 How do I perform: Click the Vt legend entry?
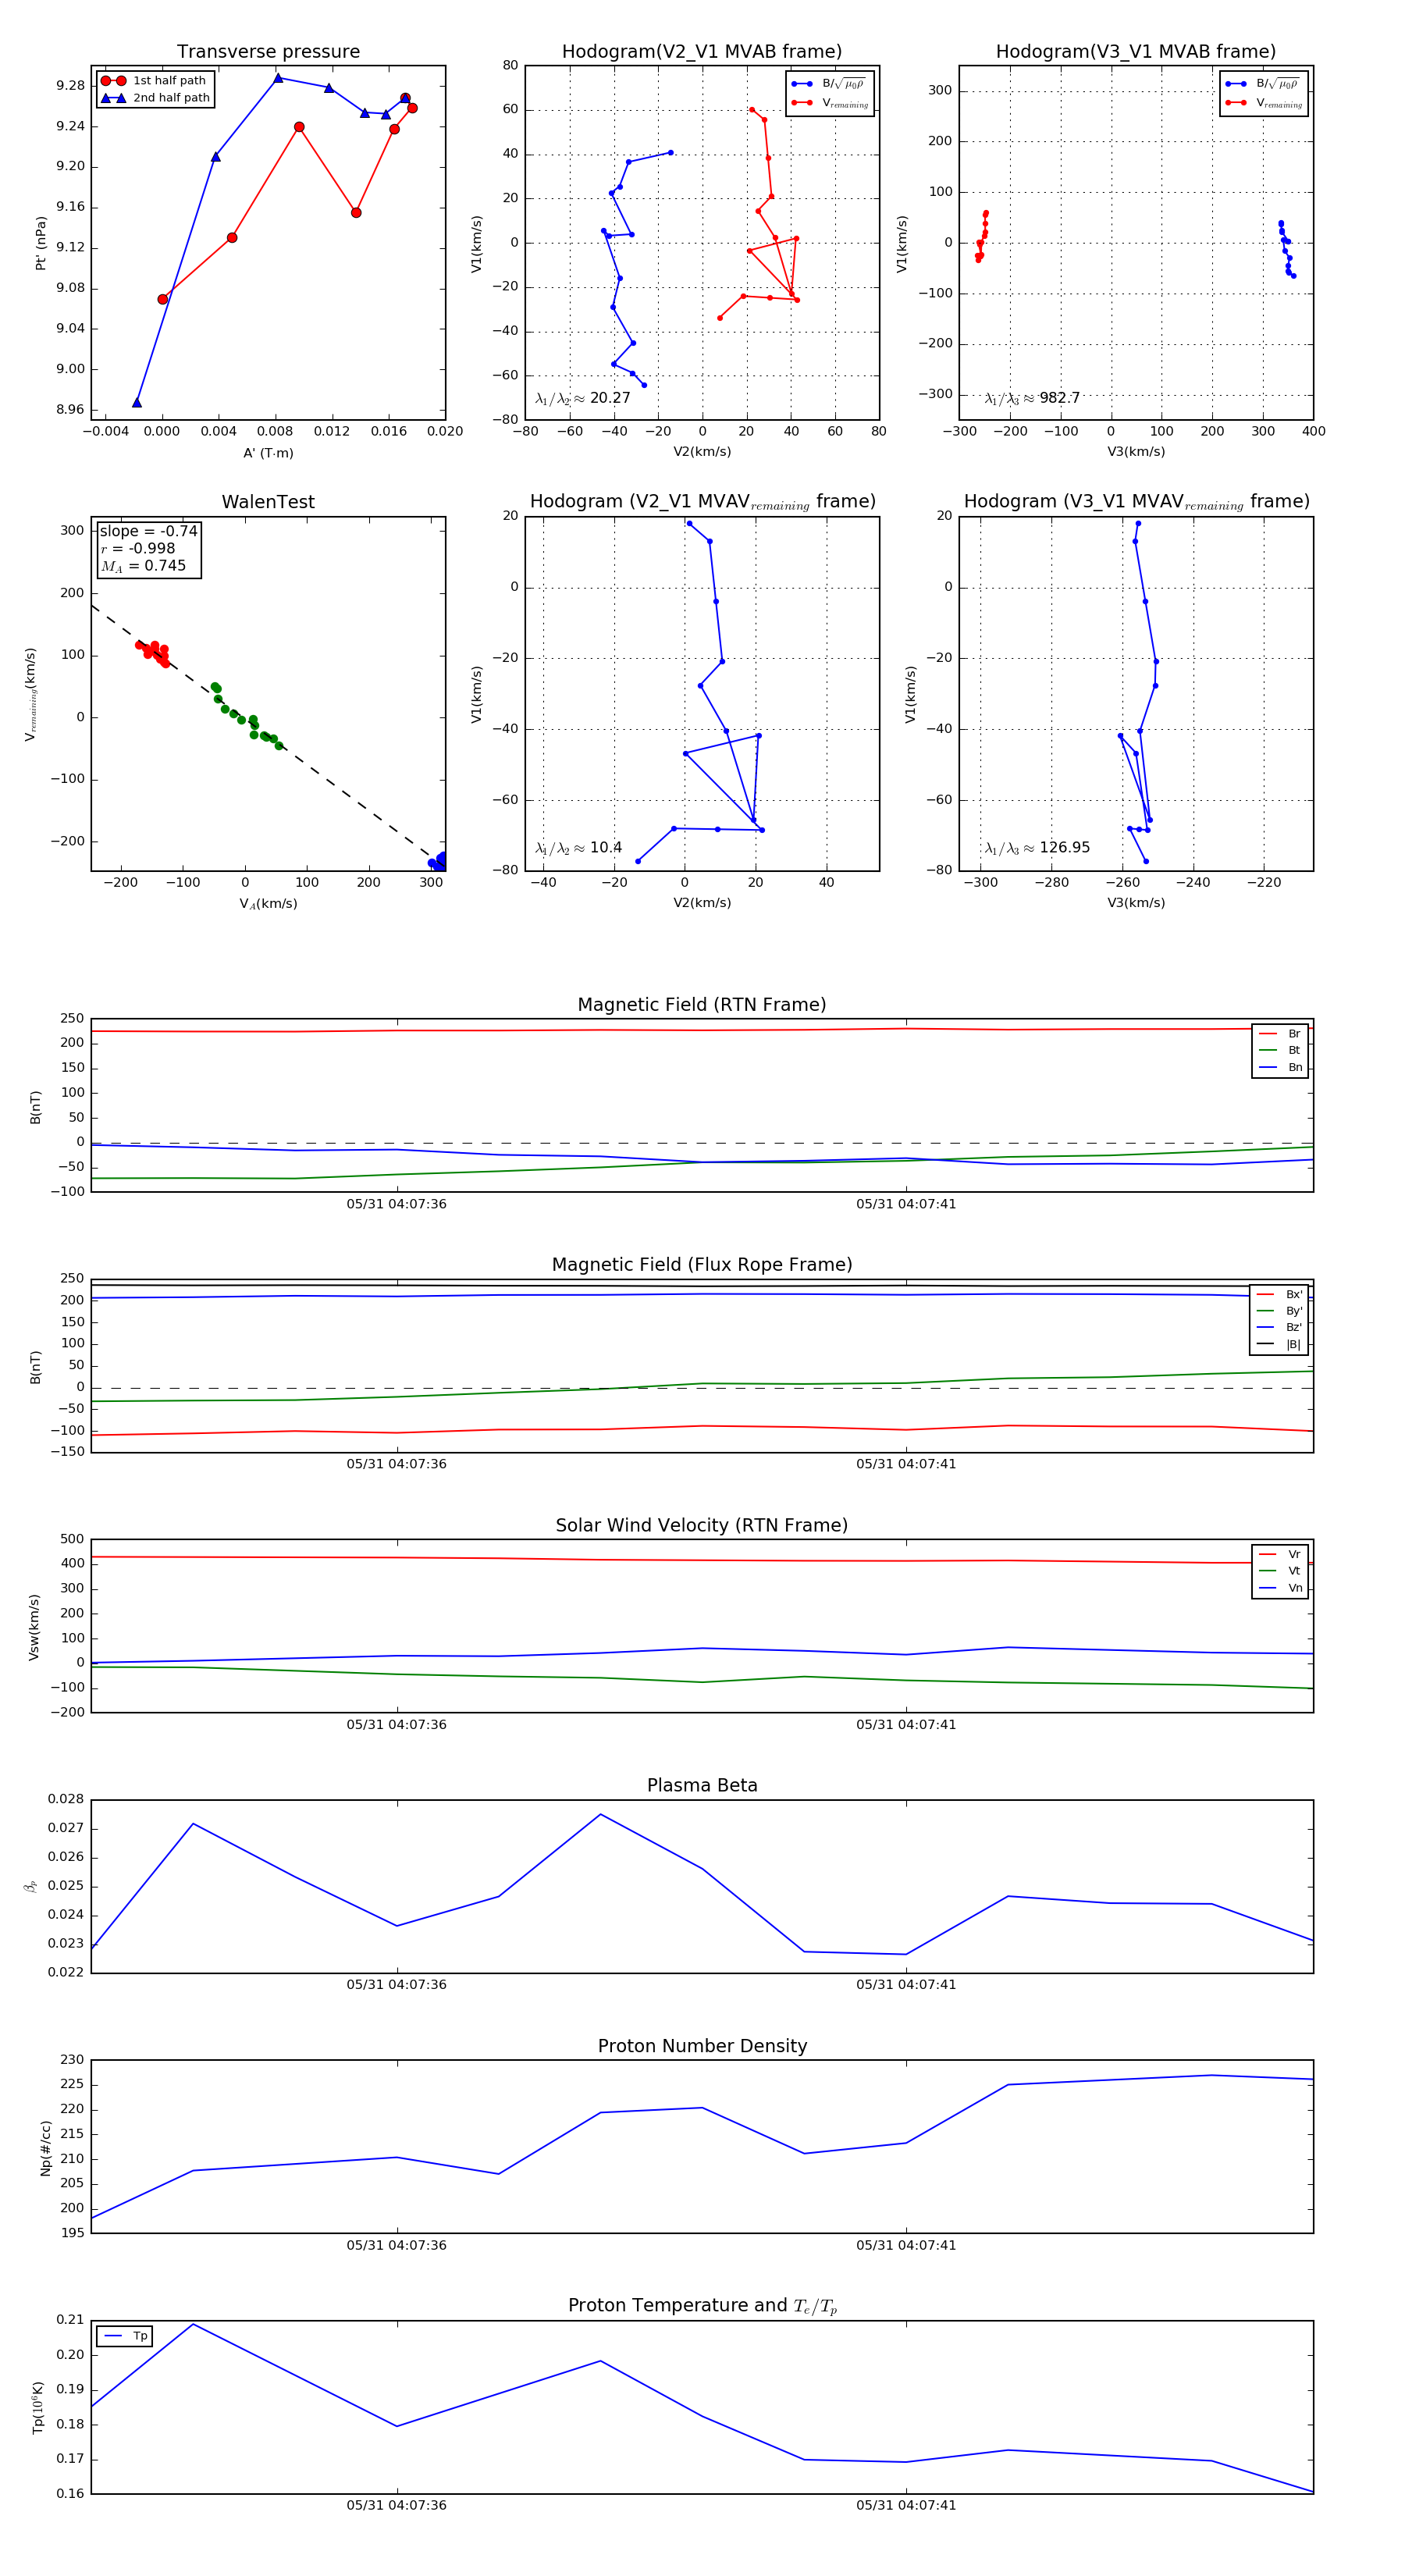coord(1281,1571)
